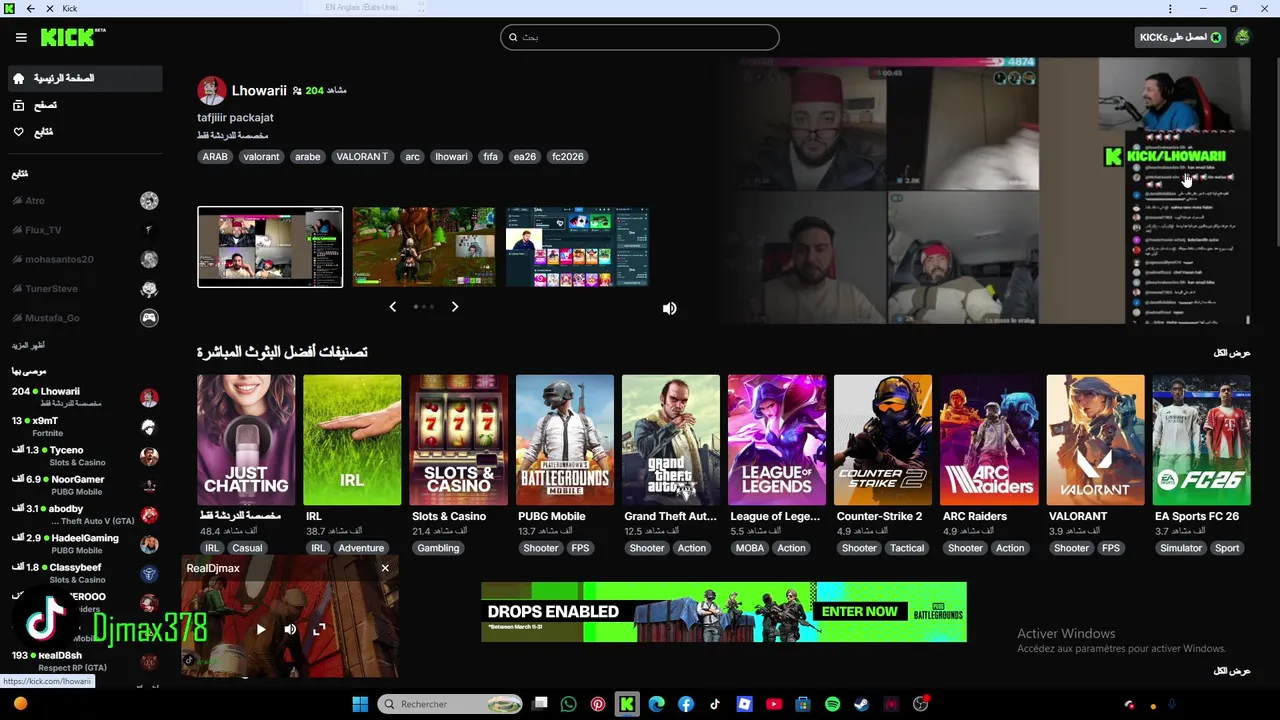1280x720 pixels.
Task: Select the ARAB tag
Action: [x=215, y=157]
